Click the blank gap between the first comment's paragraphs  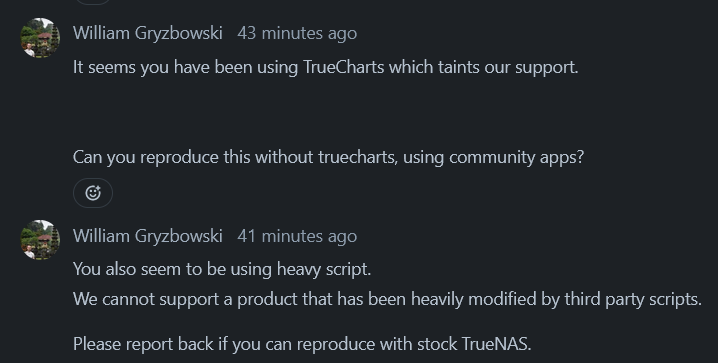click(x=326, y=112)
